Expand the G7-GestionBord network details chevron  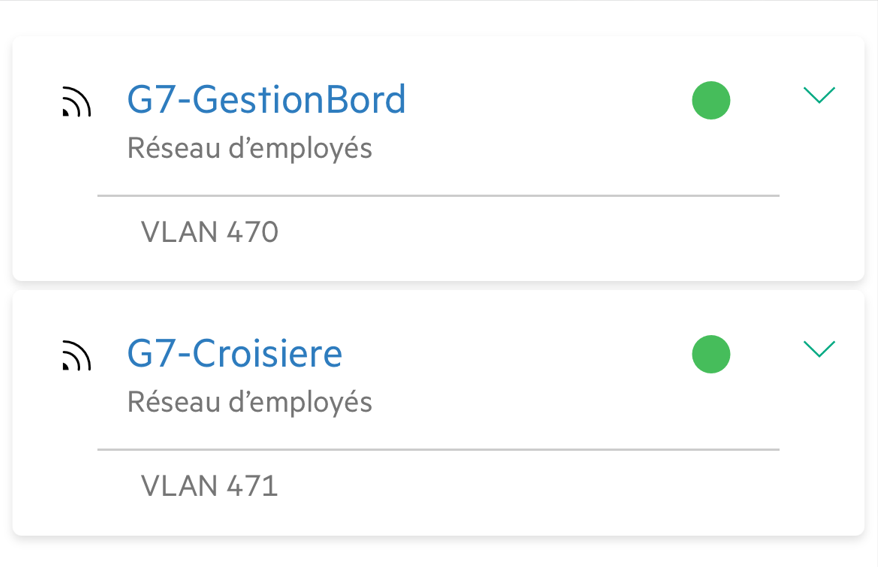[x=819, y=95]
